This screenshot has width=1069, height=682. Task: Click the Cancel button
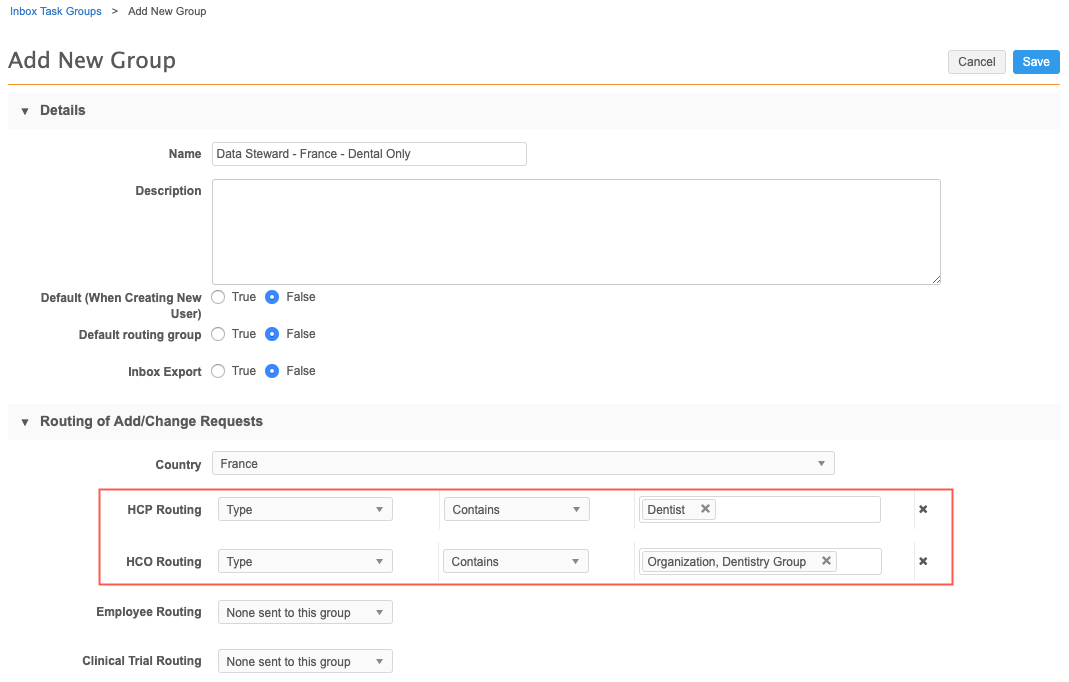[976, 62]
